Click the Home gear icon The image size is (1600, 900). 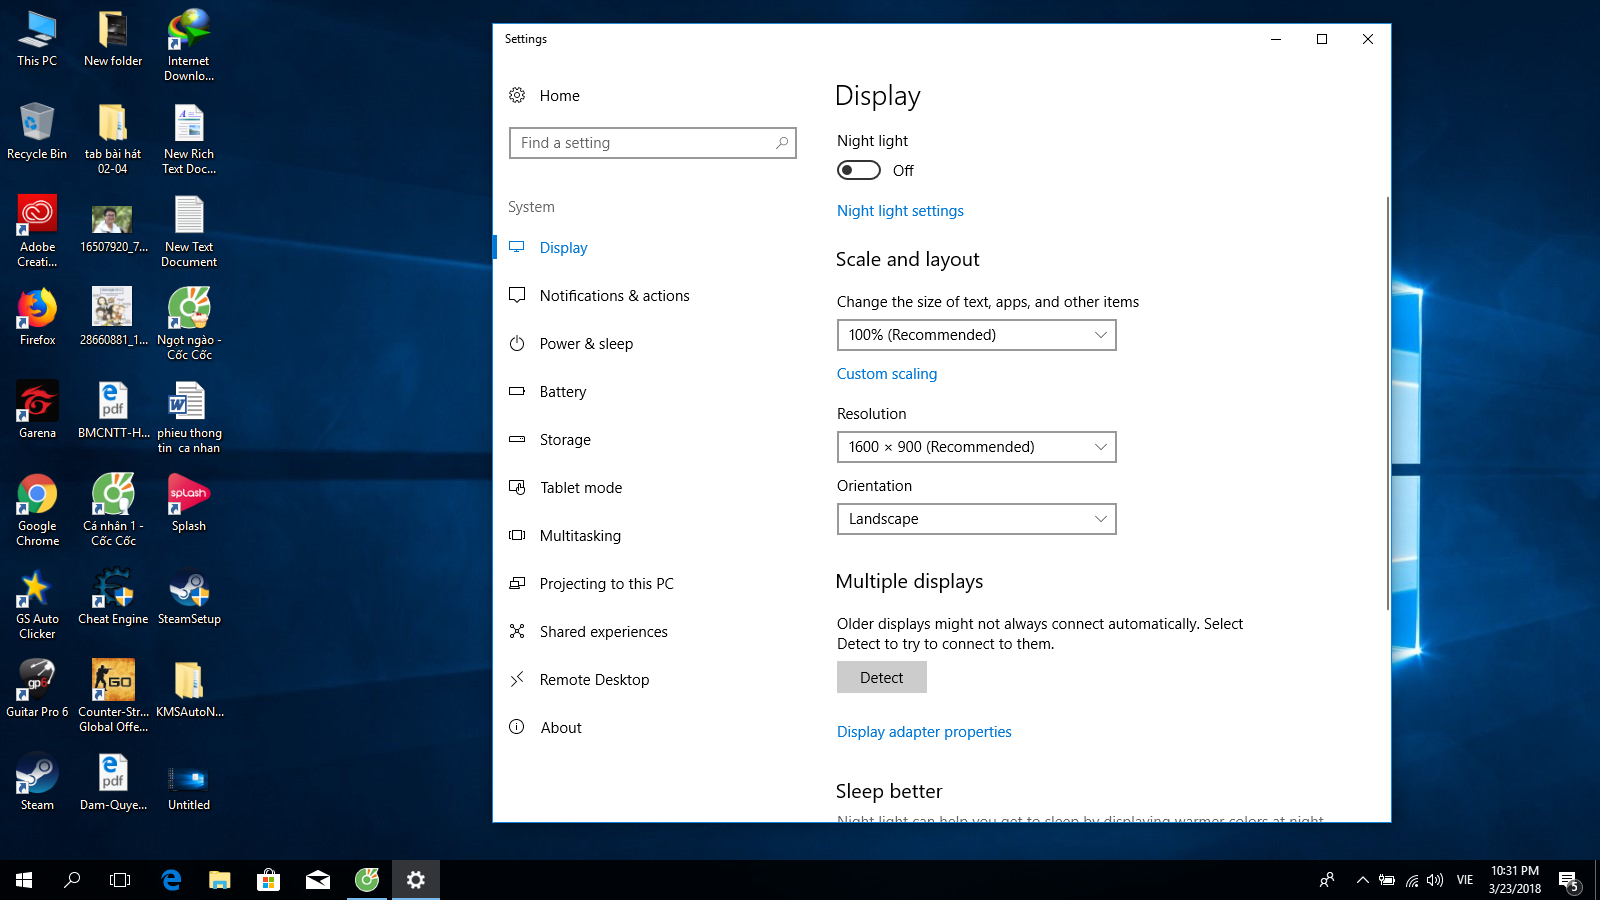pos(517,95)
